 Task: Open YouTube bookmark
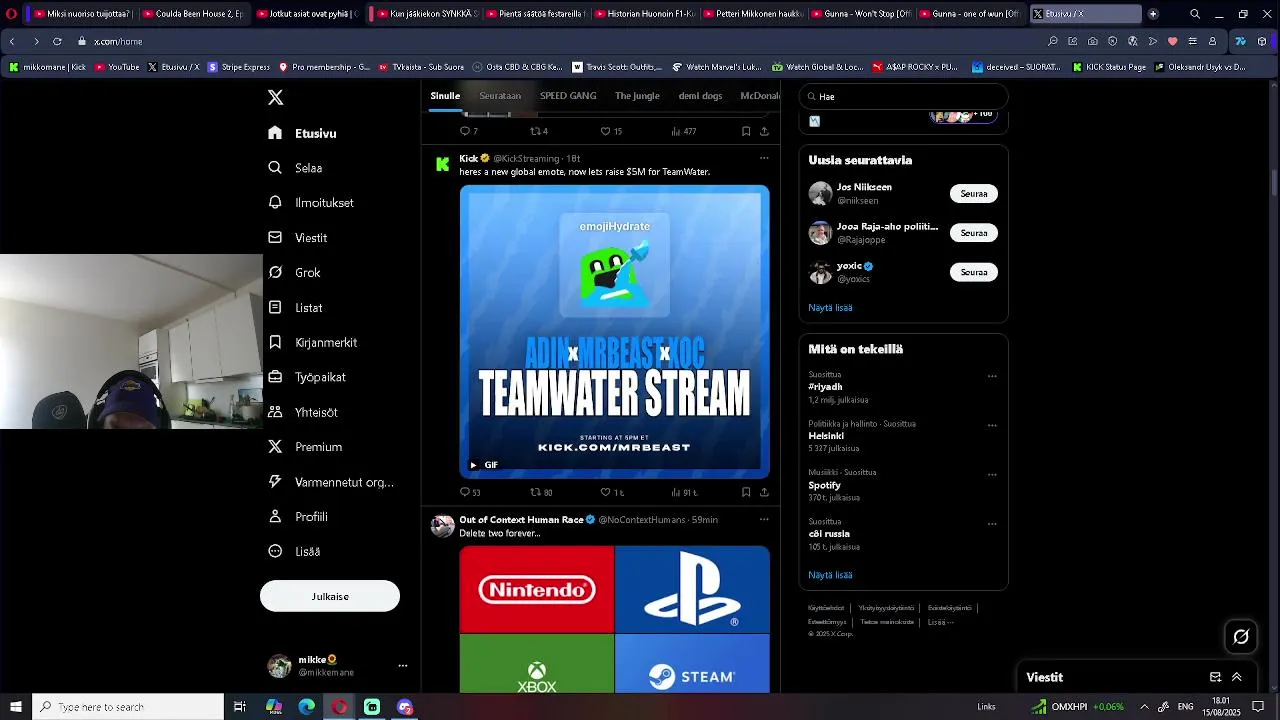pos(117,67)
